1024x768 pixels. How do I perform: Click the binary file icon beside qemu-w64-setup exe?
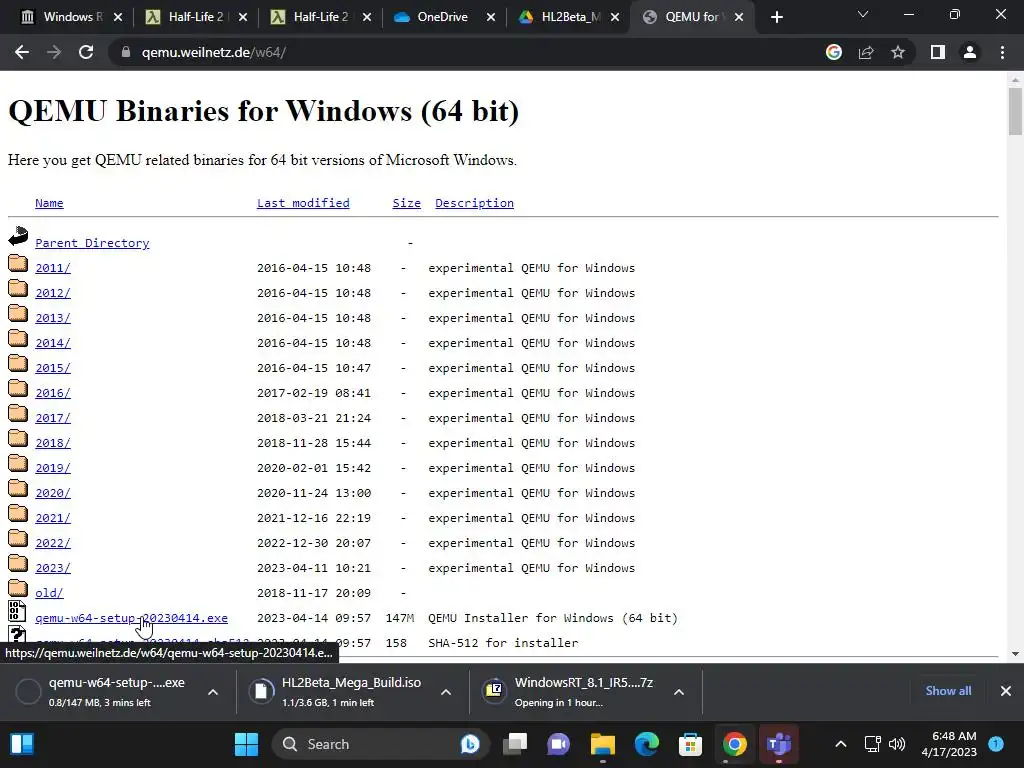pyautogui.click(x=17, y=611)
